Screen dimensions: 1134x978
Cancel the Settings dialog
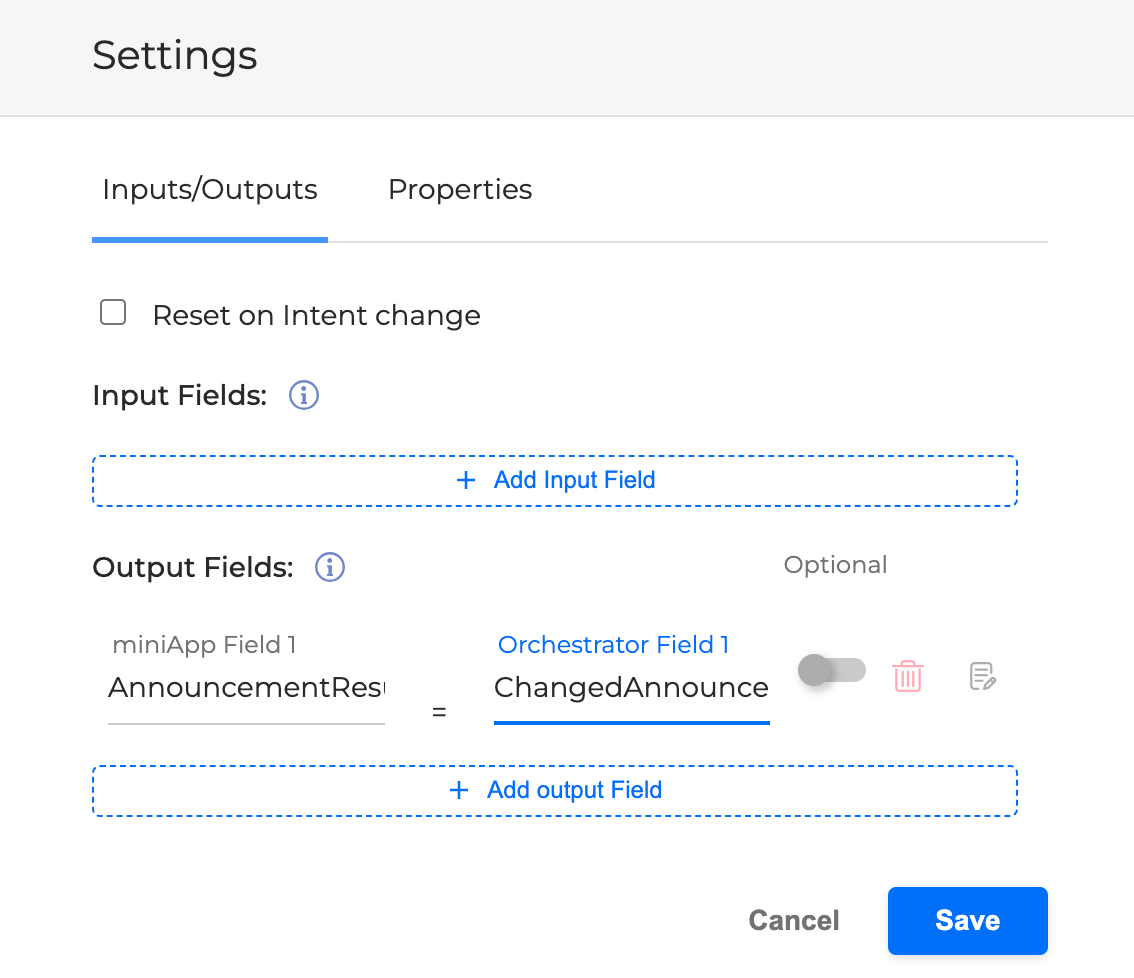pos(794,921)
